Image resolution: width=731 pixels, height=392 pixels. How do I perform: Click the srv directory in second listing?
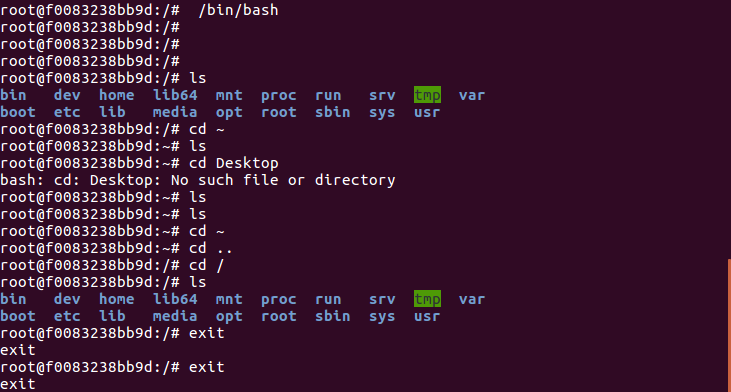click(x=382, y=299)
